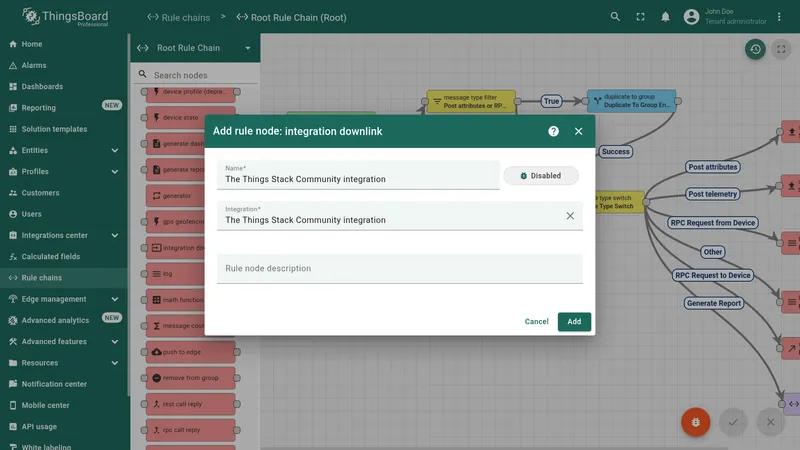
Task: Select the rpc call reply node
Action: [x=190, y=430]
